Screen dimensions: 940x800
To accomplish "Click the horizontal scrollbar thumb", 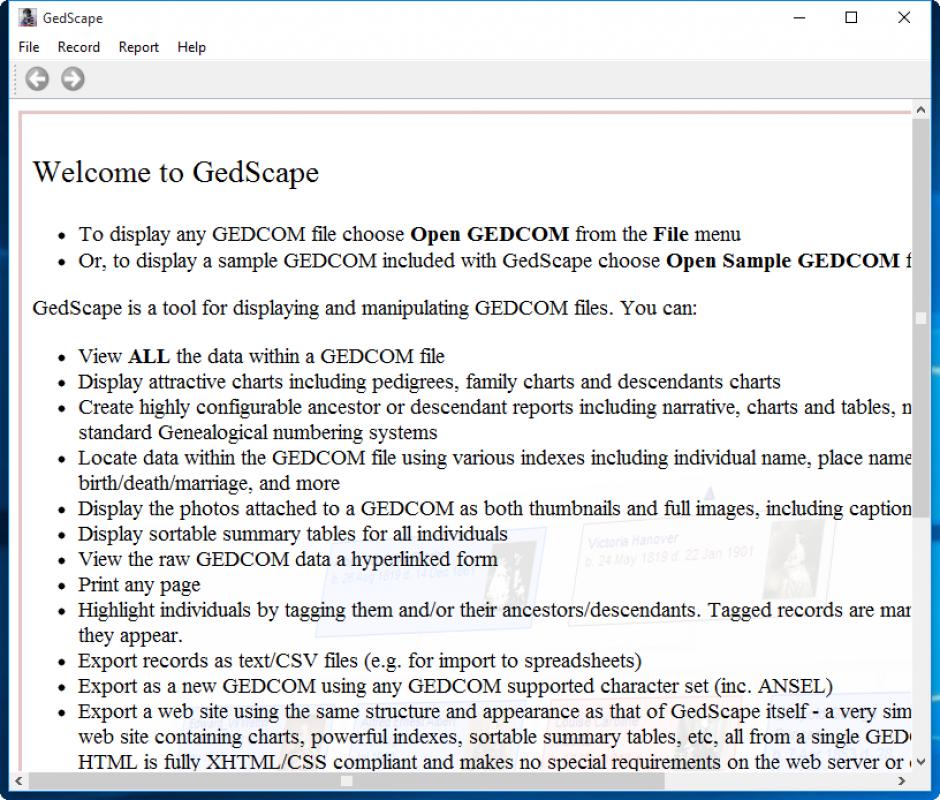I will point(347,781).
